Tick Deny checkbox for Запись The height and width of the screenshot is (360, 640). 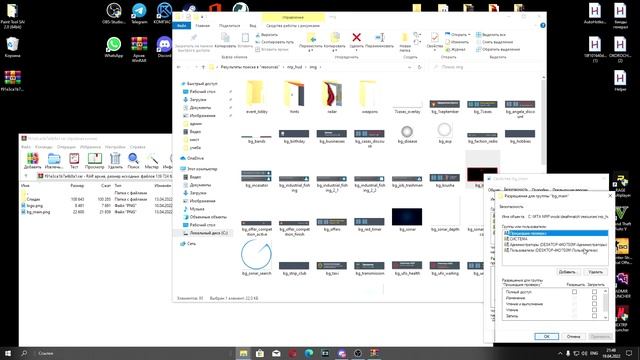pyautogui.click(x=594, y=316)
